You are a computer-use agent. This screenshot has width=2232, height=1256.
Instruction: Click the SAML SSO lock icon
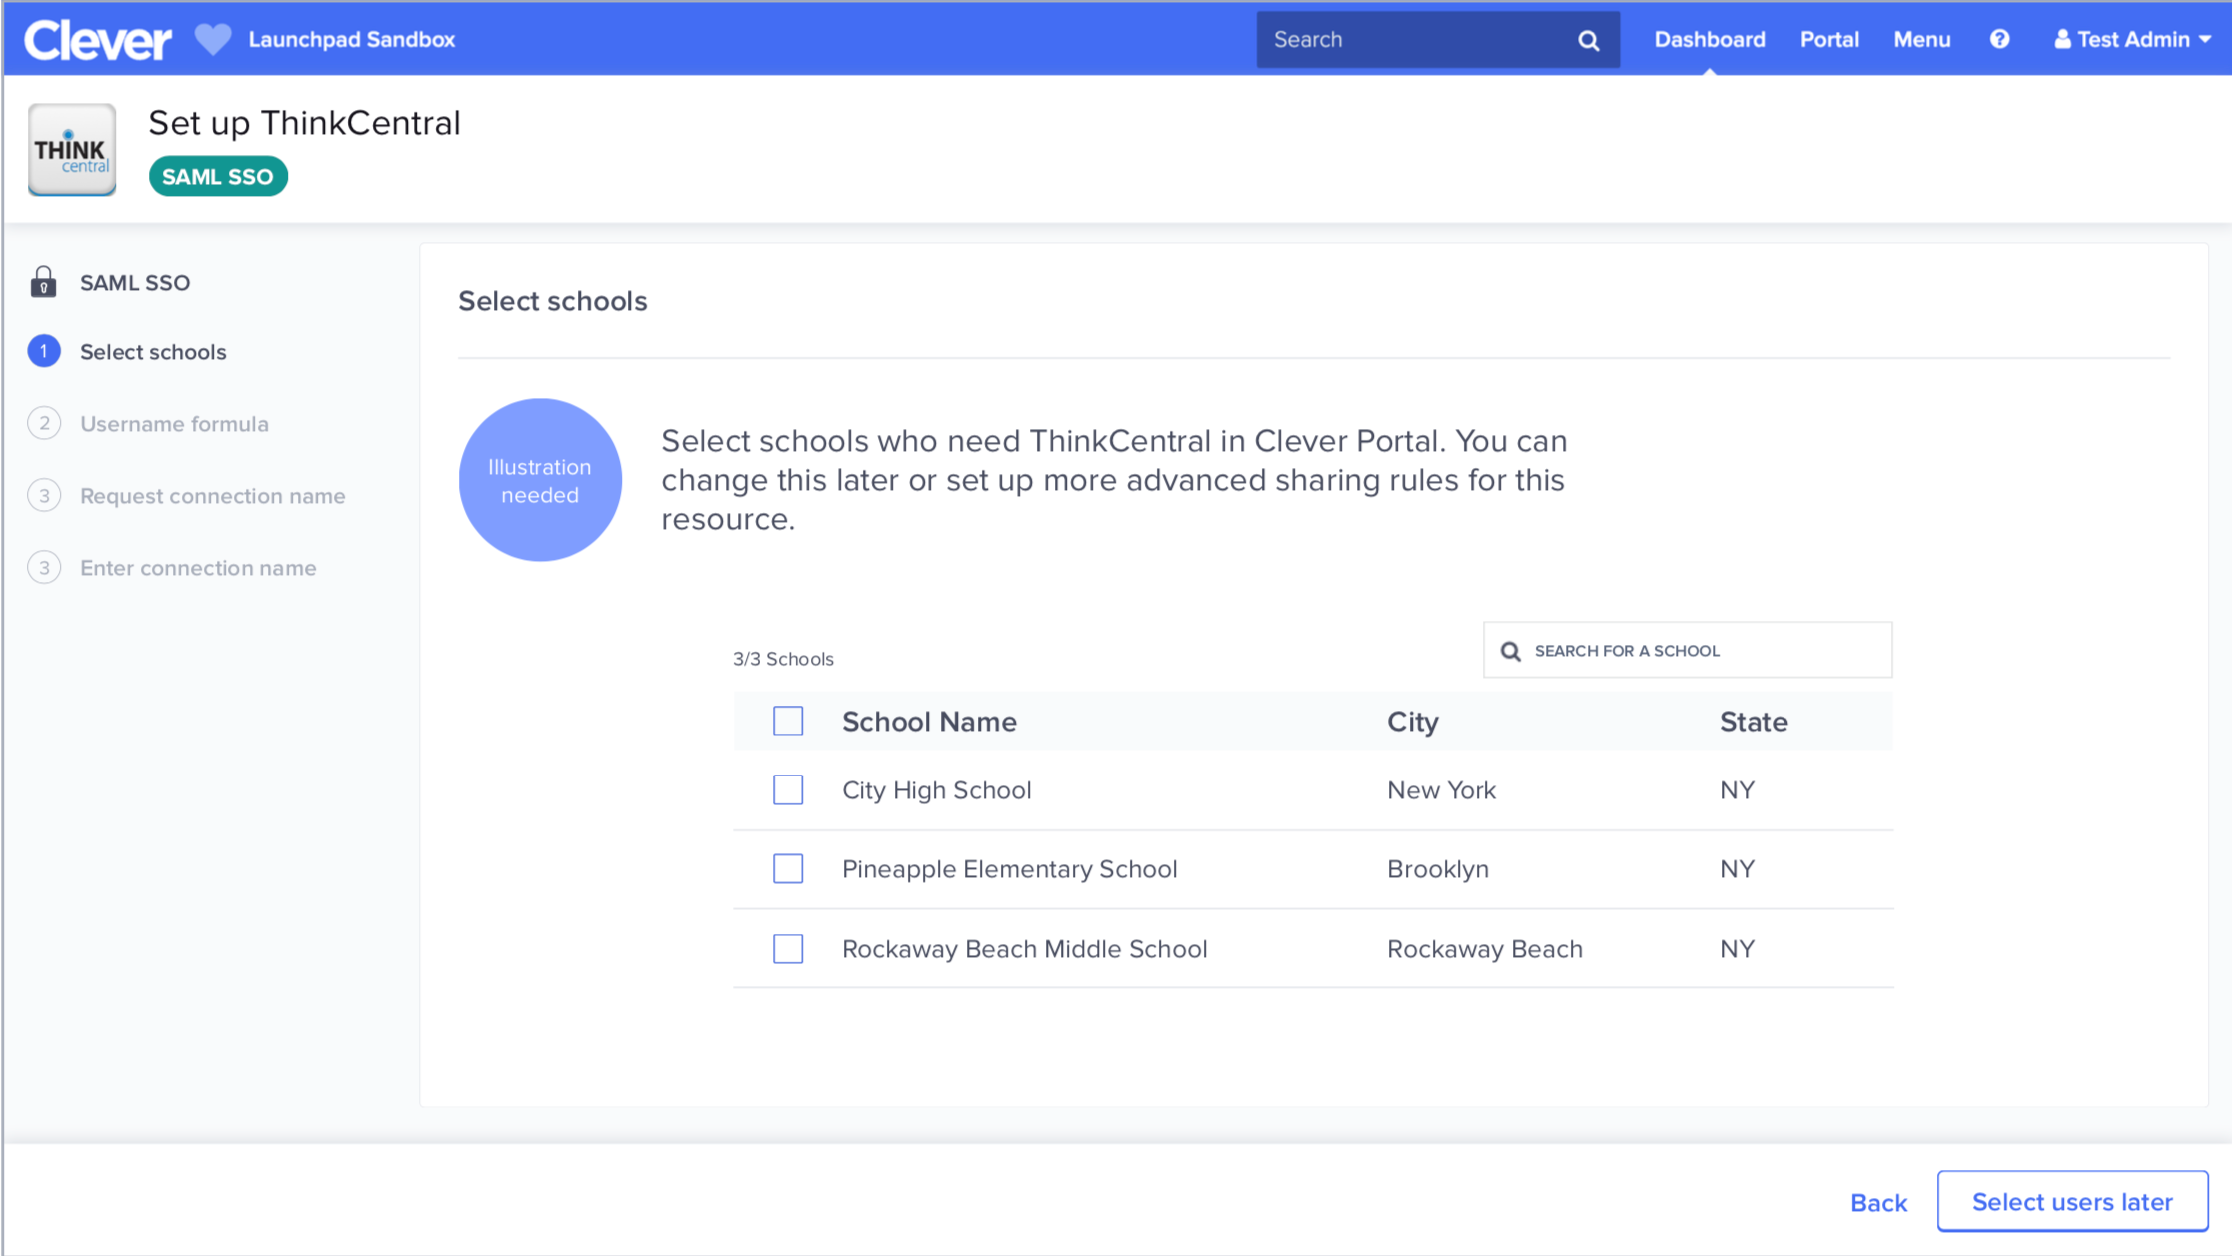[43, 282]
